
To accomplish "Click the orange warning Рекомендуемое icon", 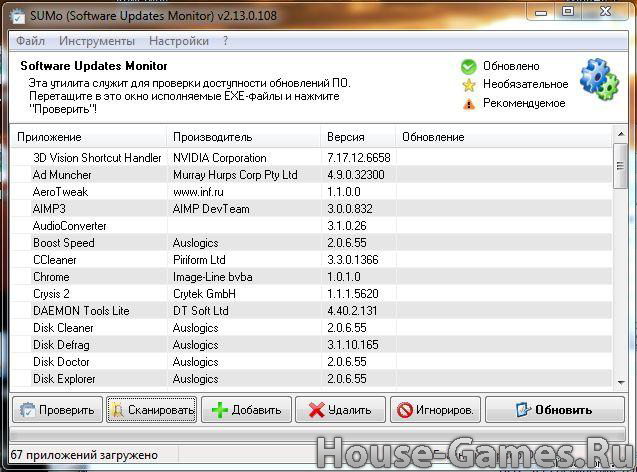I will point(469,104).
